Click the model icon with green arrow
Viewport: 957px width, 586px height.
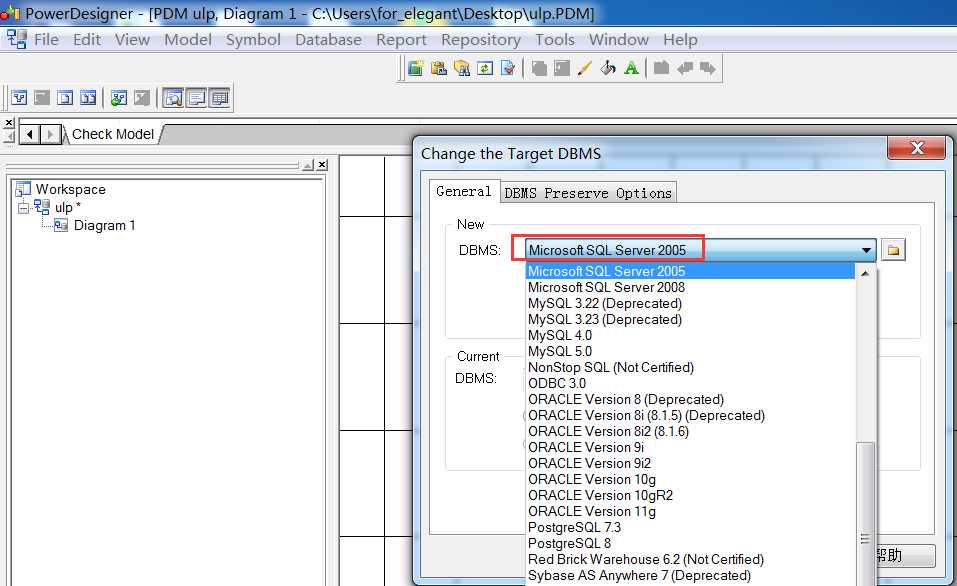tap(119, 98)
